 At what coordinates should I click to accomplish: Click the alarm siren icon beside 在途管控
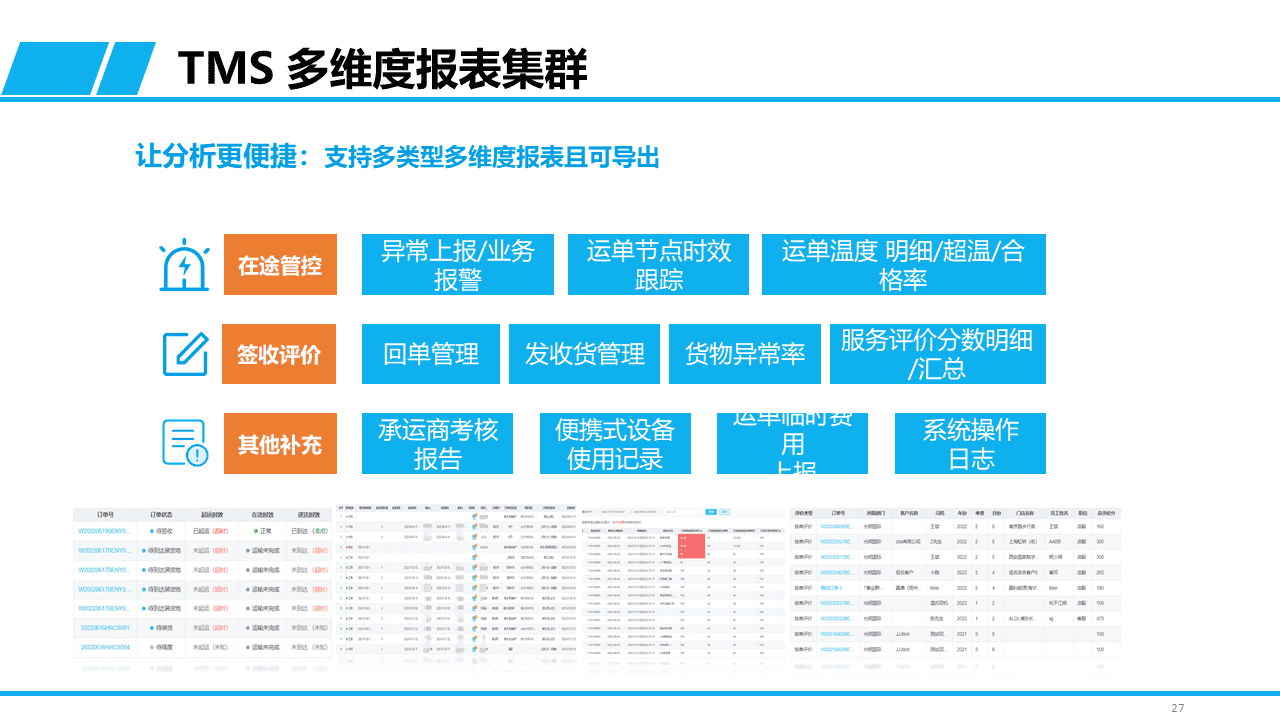coord(185,266)
